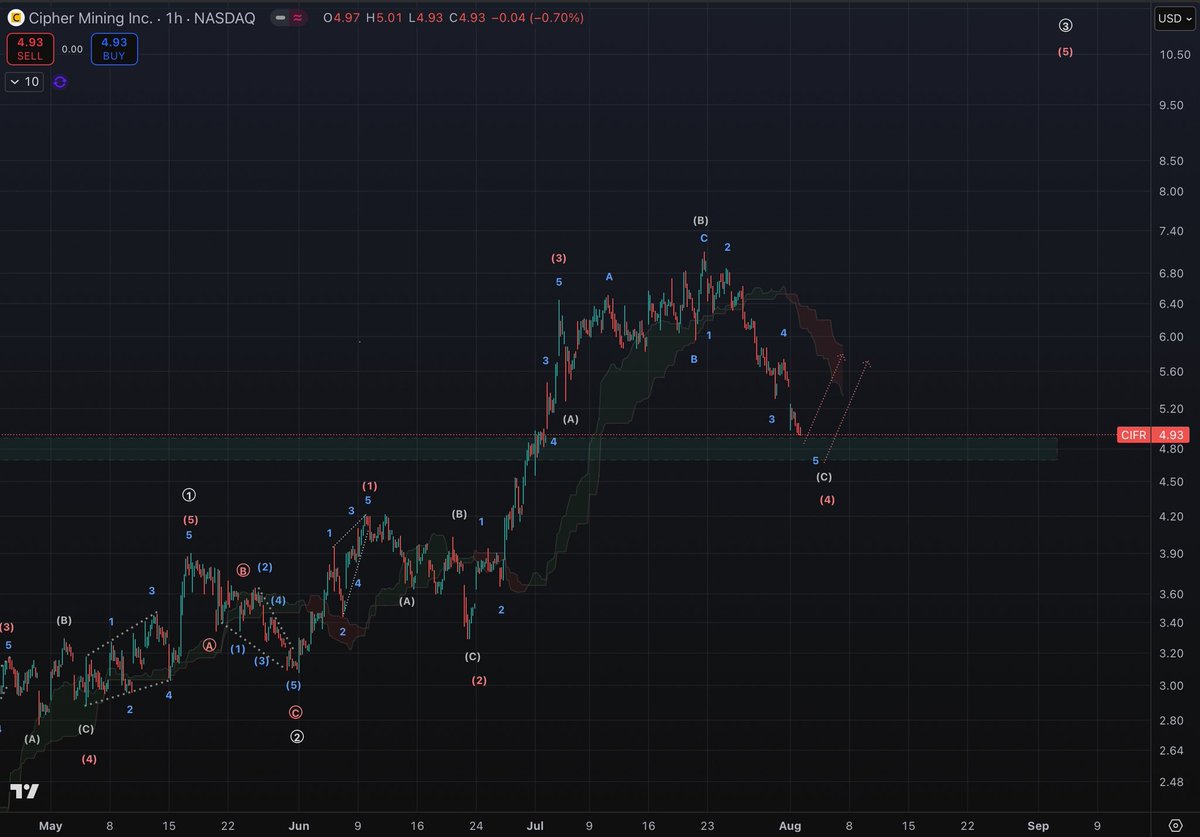This screenshot has width=1200, height=837.
Task: Click the Aug label on time axis
Action: coord(790,826)
